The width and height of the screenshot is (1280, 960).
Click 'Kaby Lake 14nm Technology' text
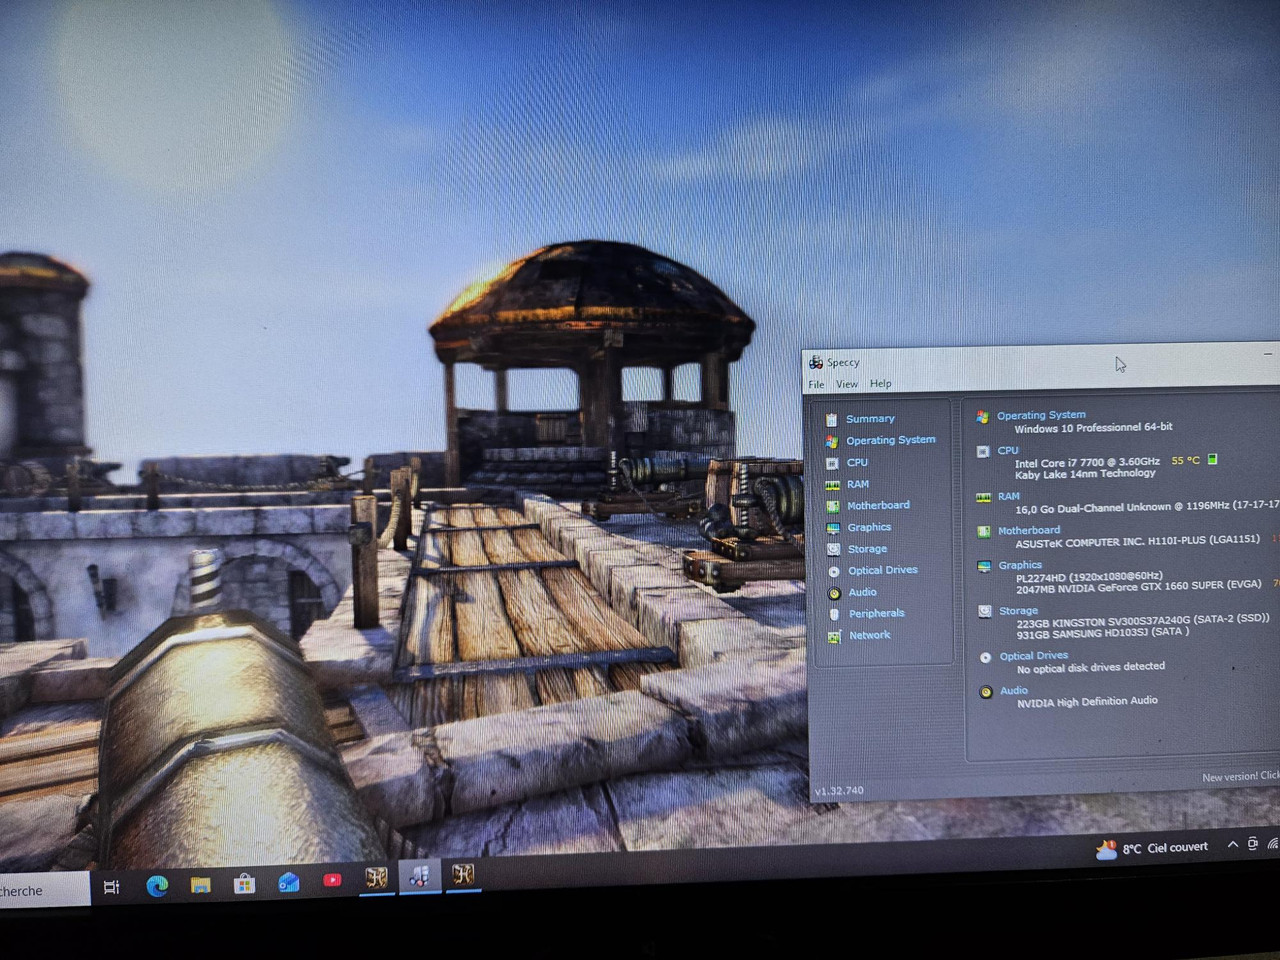1085,474
